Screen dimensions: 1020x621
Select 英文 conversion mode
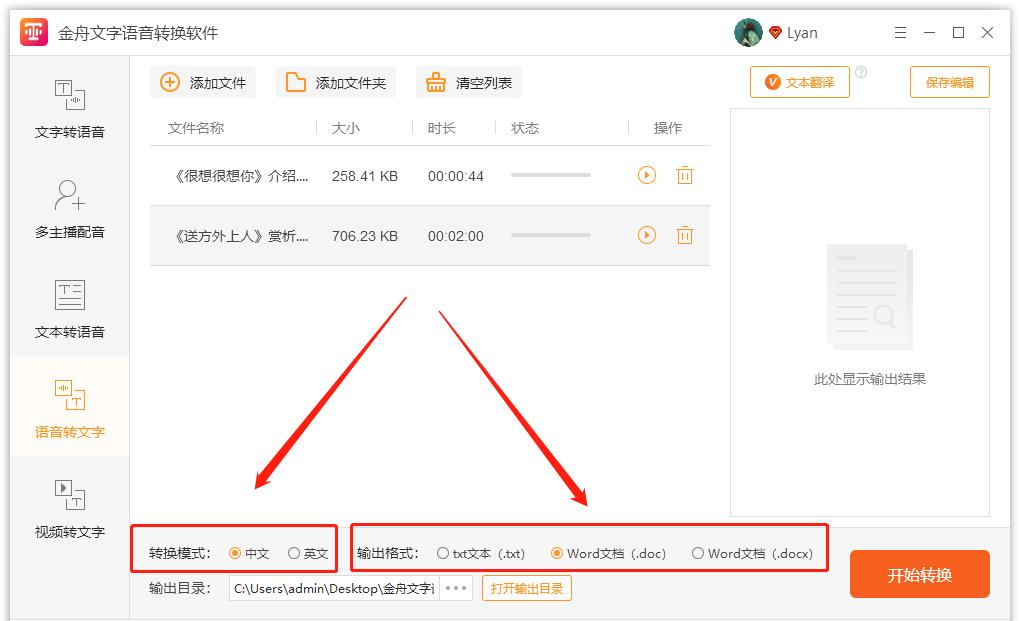(x=293, y=551)
